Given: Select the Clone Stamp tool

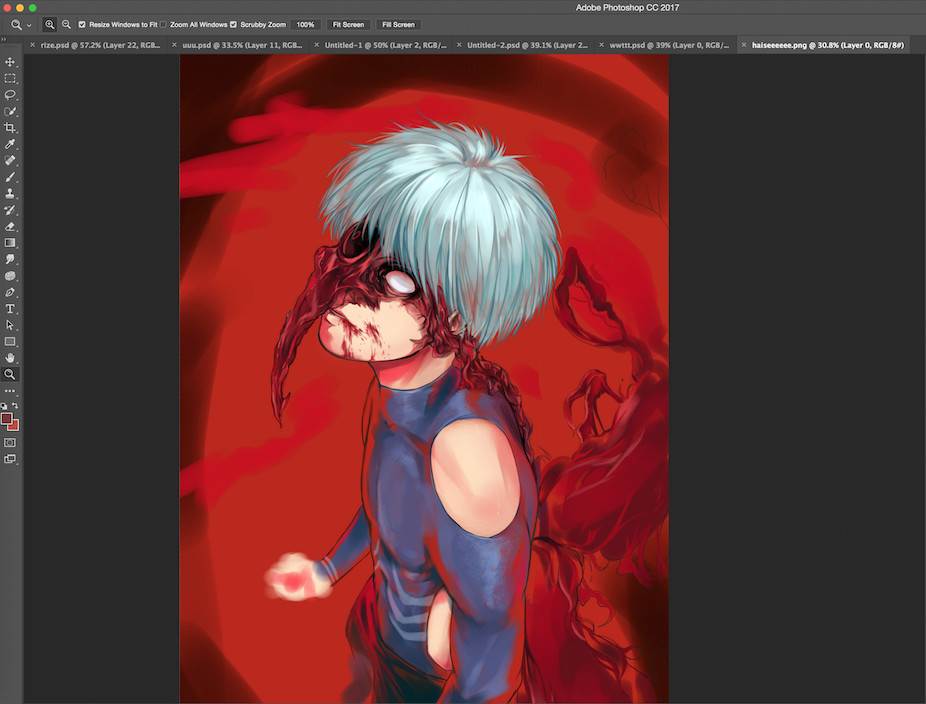Looking at the screenshot, I should click(10, 194).
